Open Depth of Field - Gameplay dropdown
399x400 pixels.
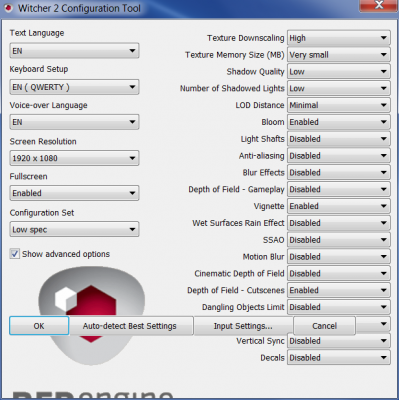pyautogui.click(x=338, y=189)
